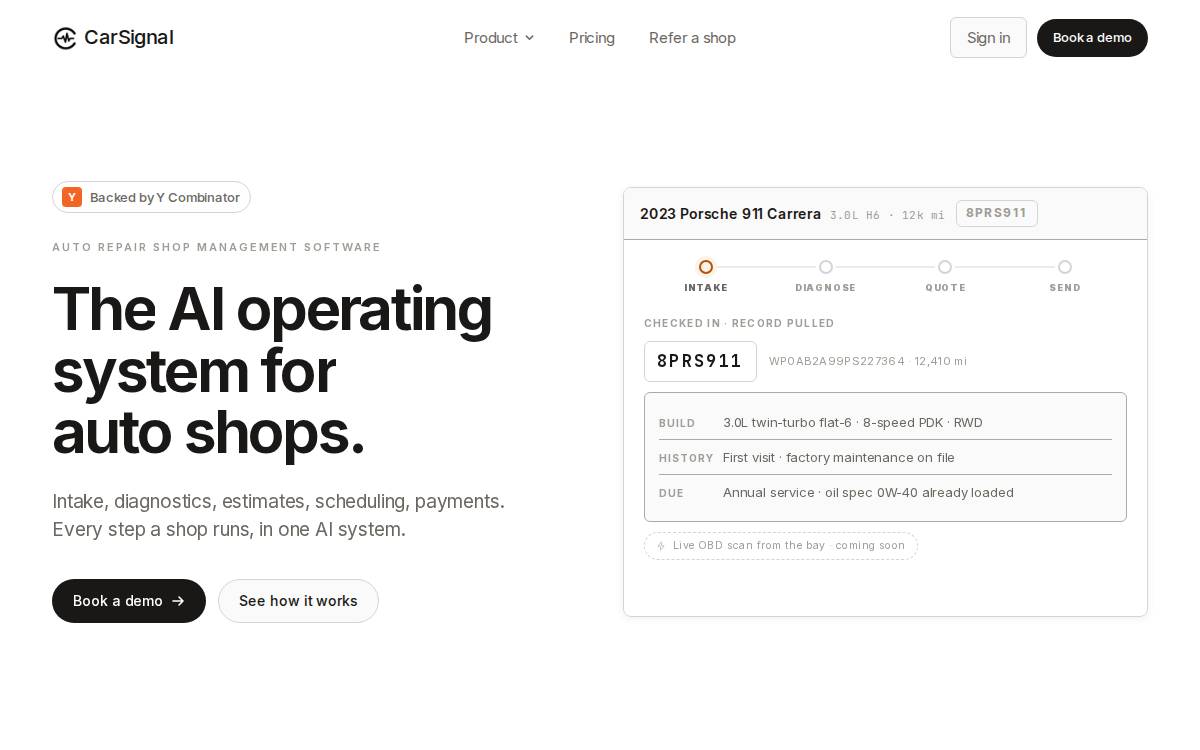Click the Auto Repair Shop Management Software label

point(216,247)
